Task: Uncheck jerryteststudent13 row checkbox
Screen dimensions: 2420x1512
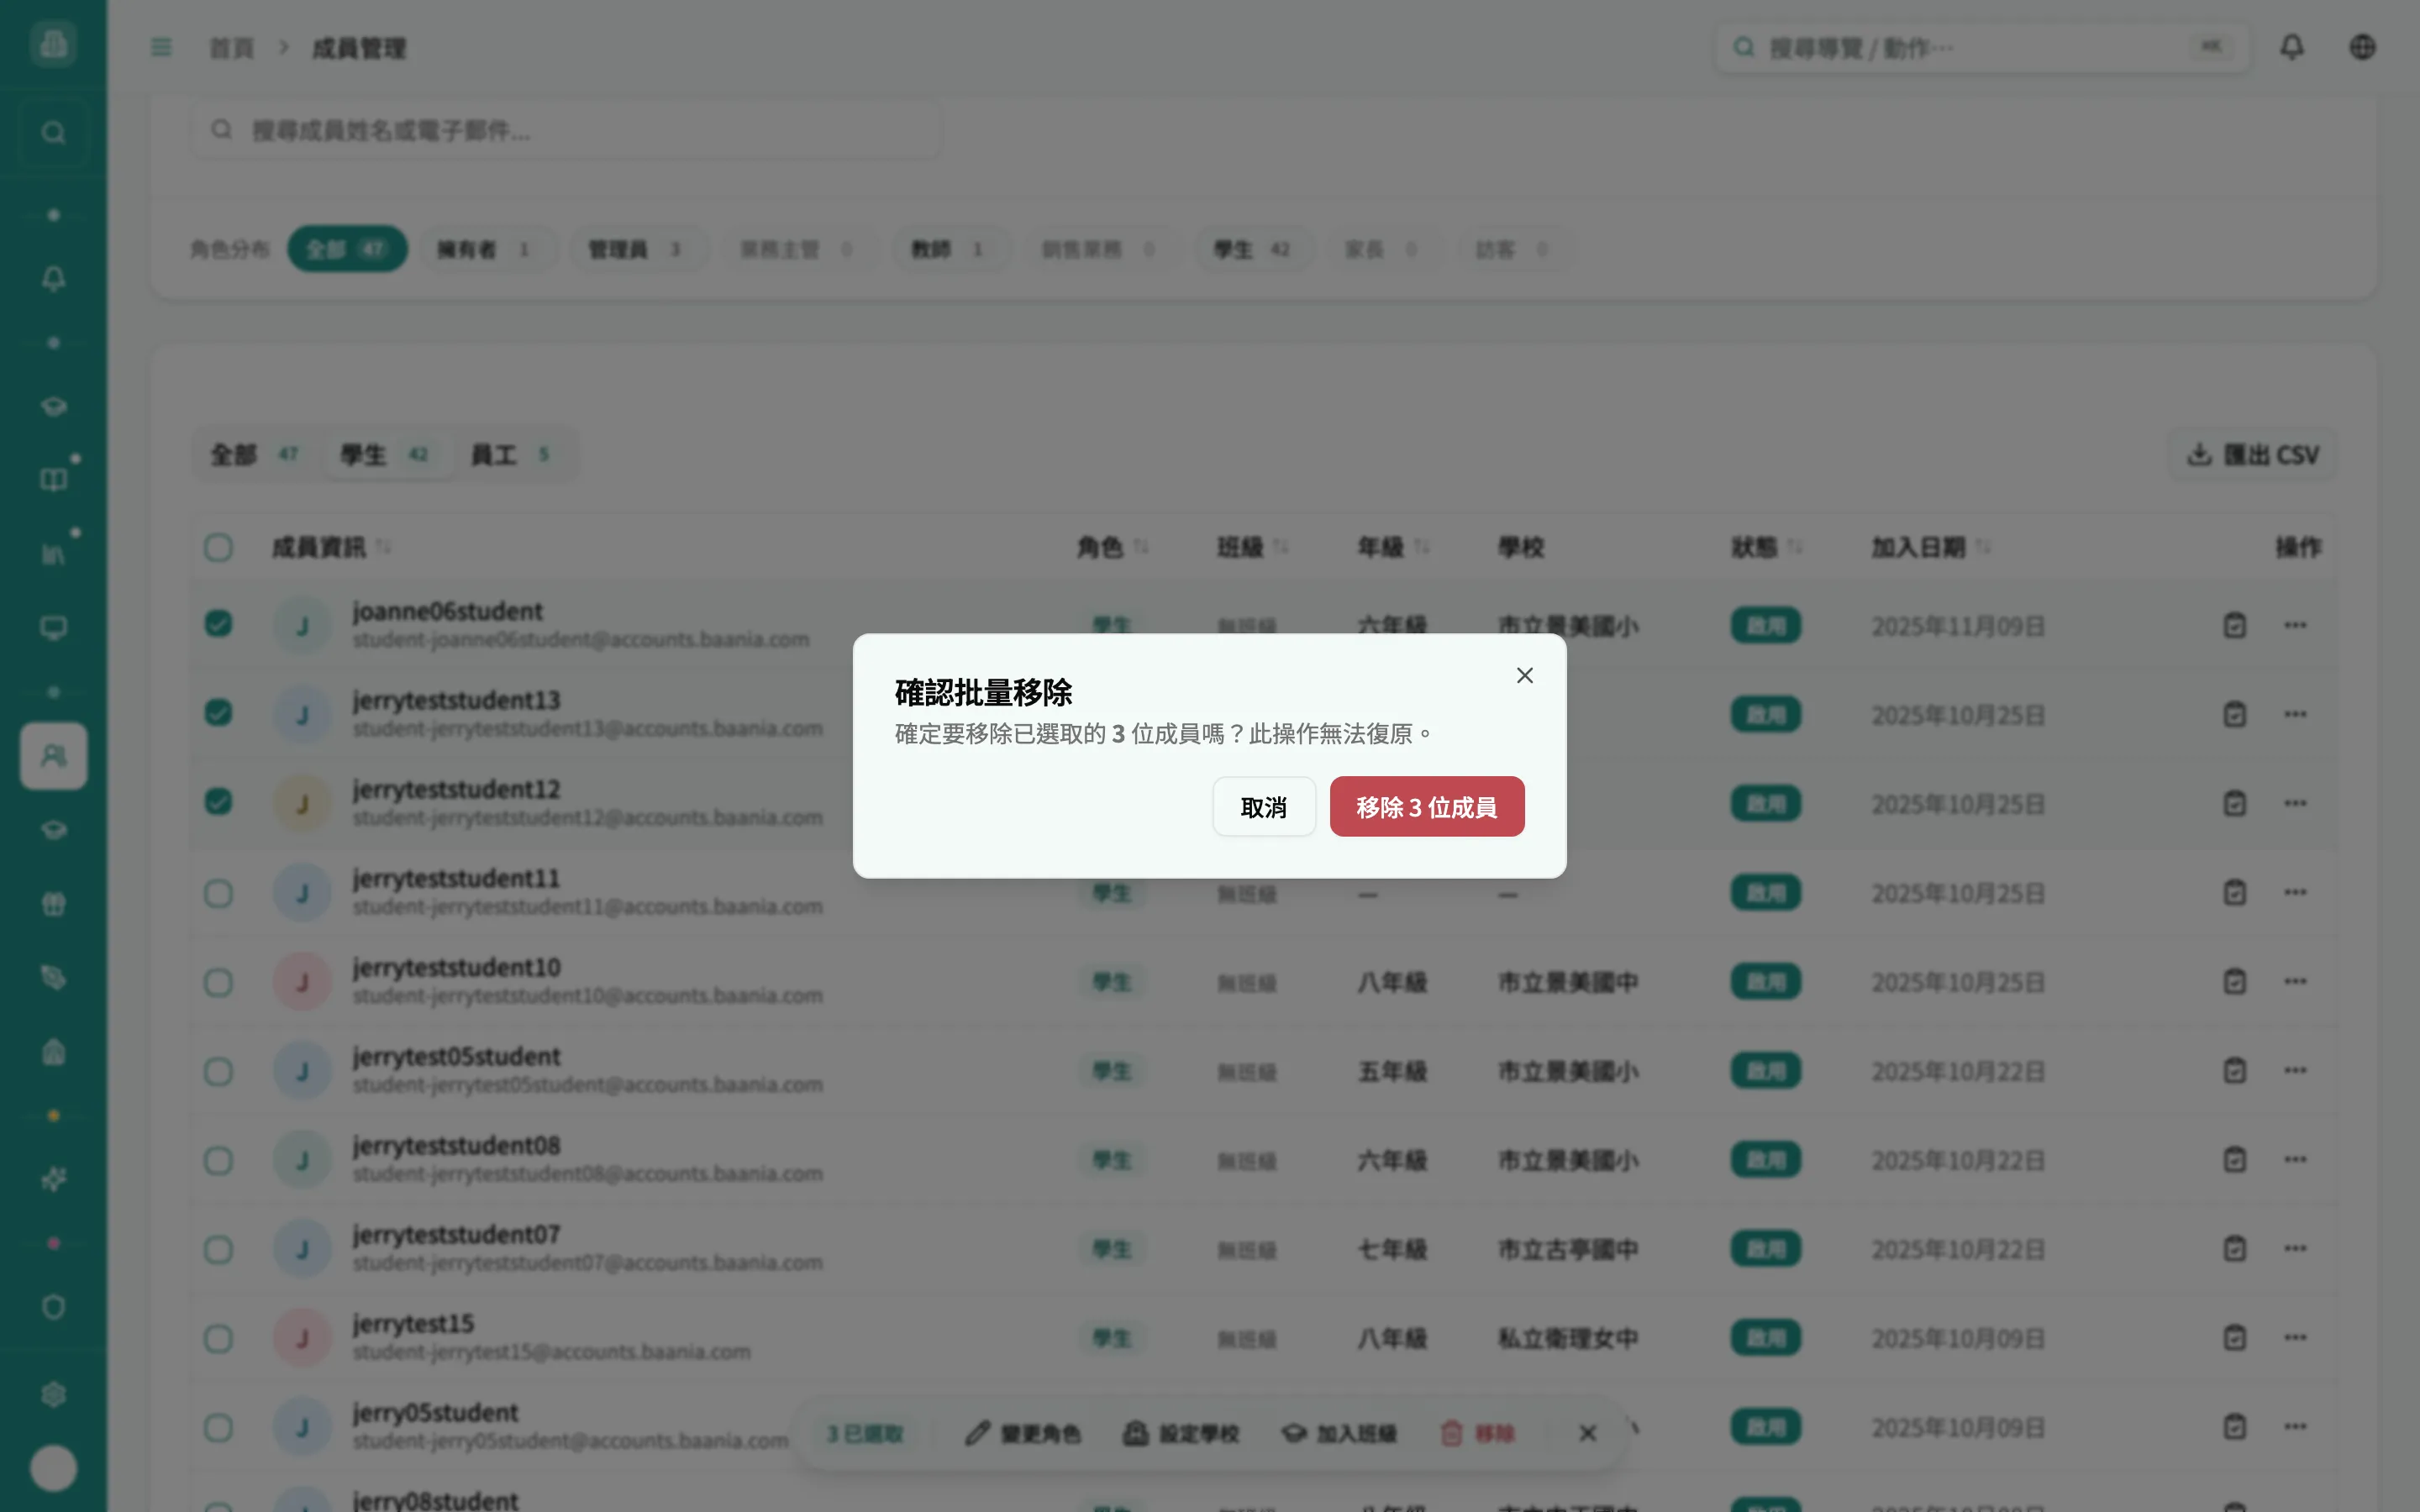Action: pos(218,714)
